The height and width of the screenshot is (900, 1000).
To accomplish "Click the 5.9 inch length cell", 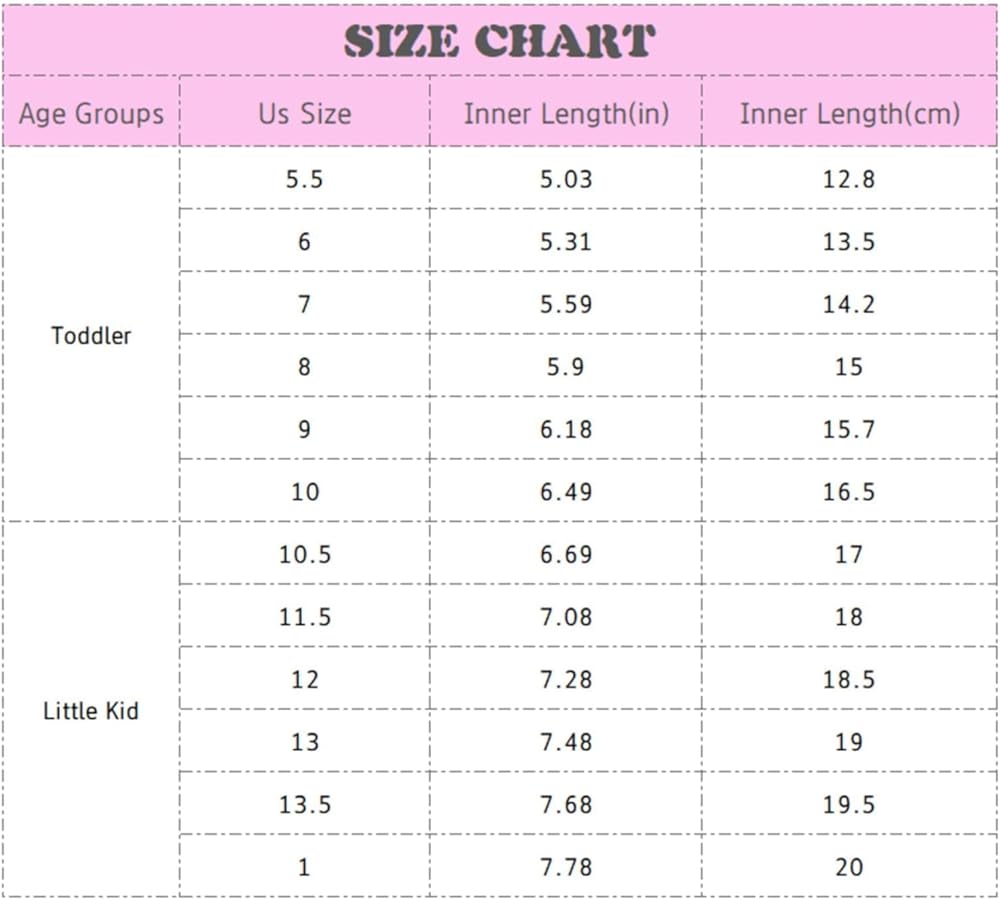I will (566, 367).
